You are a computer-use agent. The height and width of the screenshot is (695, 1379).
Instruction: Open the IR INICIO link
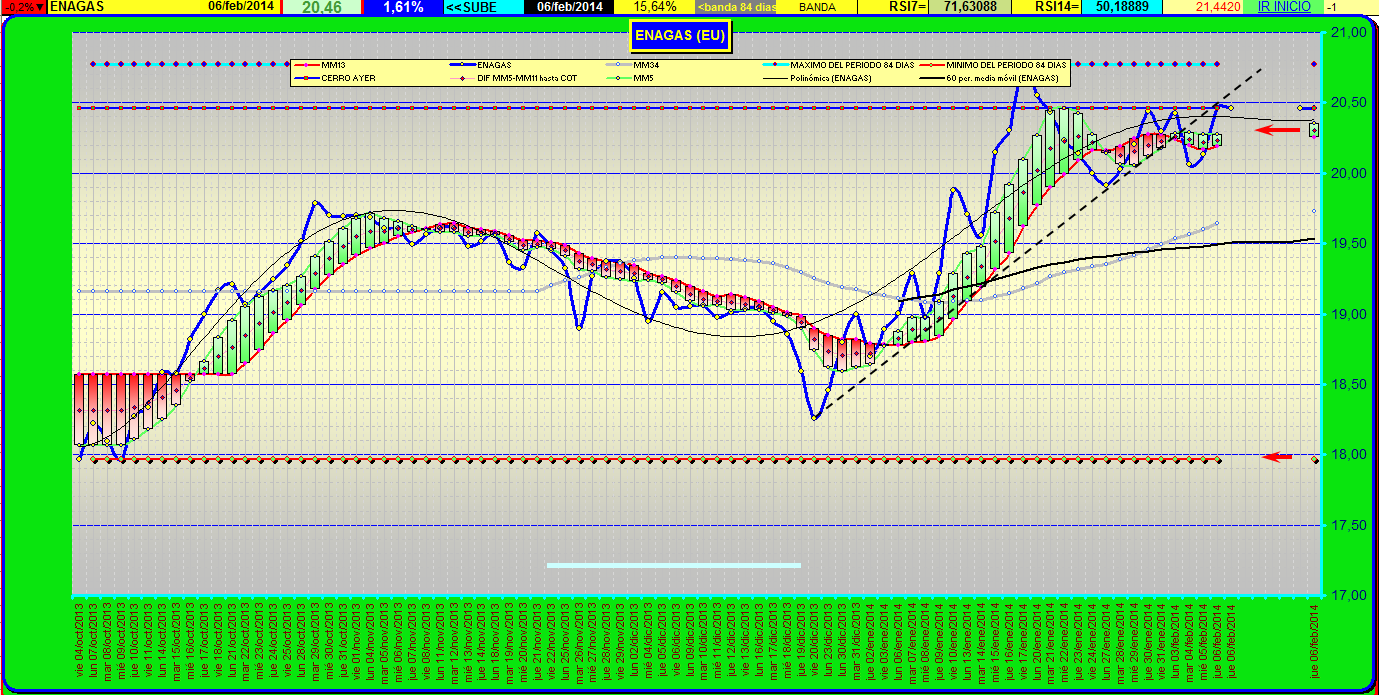(1283, 7)
